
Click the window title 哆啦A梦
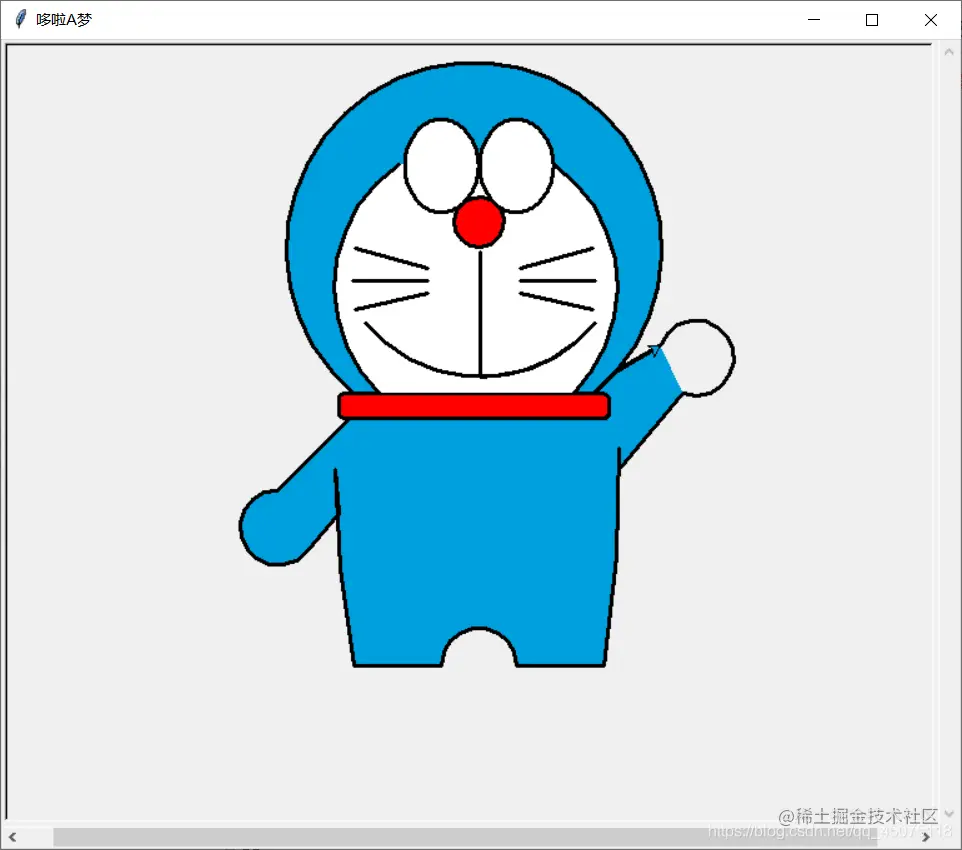click(x=62, y=18)
